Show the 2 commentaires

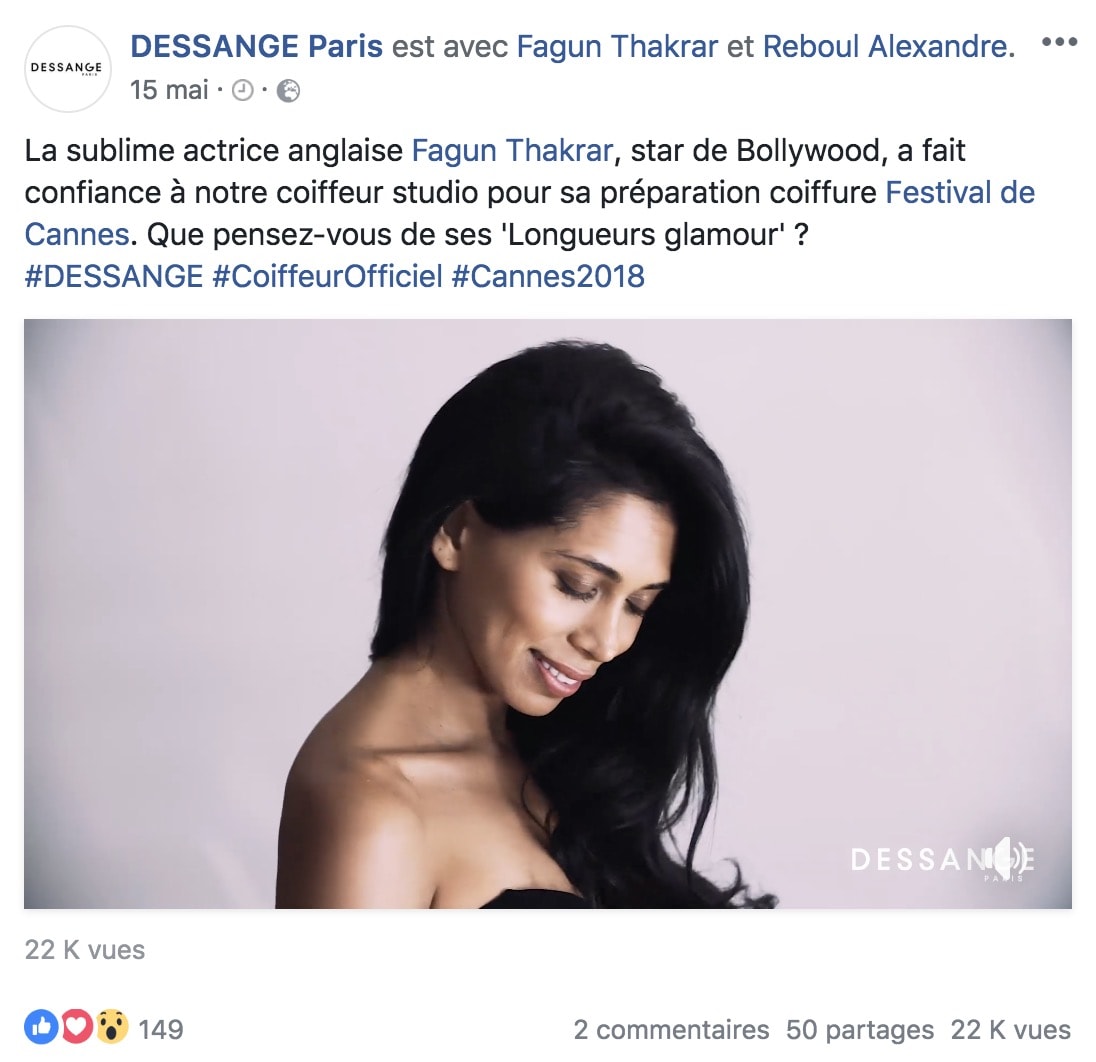[x=671, y=1030]
